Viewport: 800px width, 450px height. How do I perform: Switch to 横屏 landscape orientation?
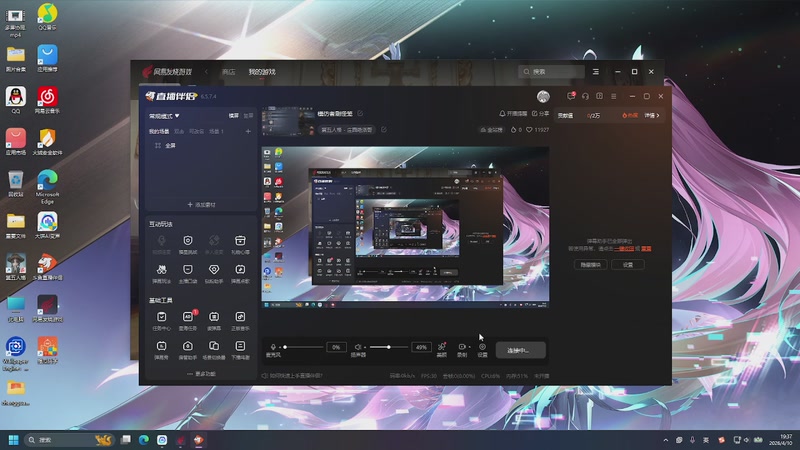[234, 116]
